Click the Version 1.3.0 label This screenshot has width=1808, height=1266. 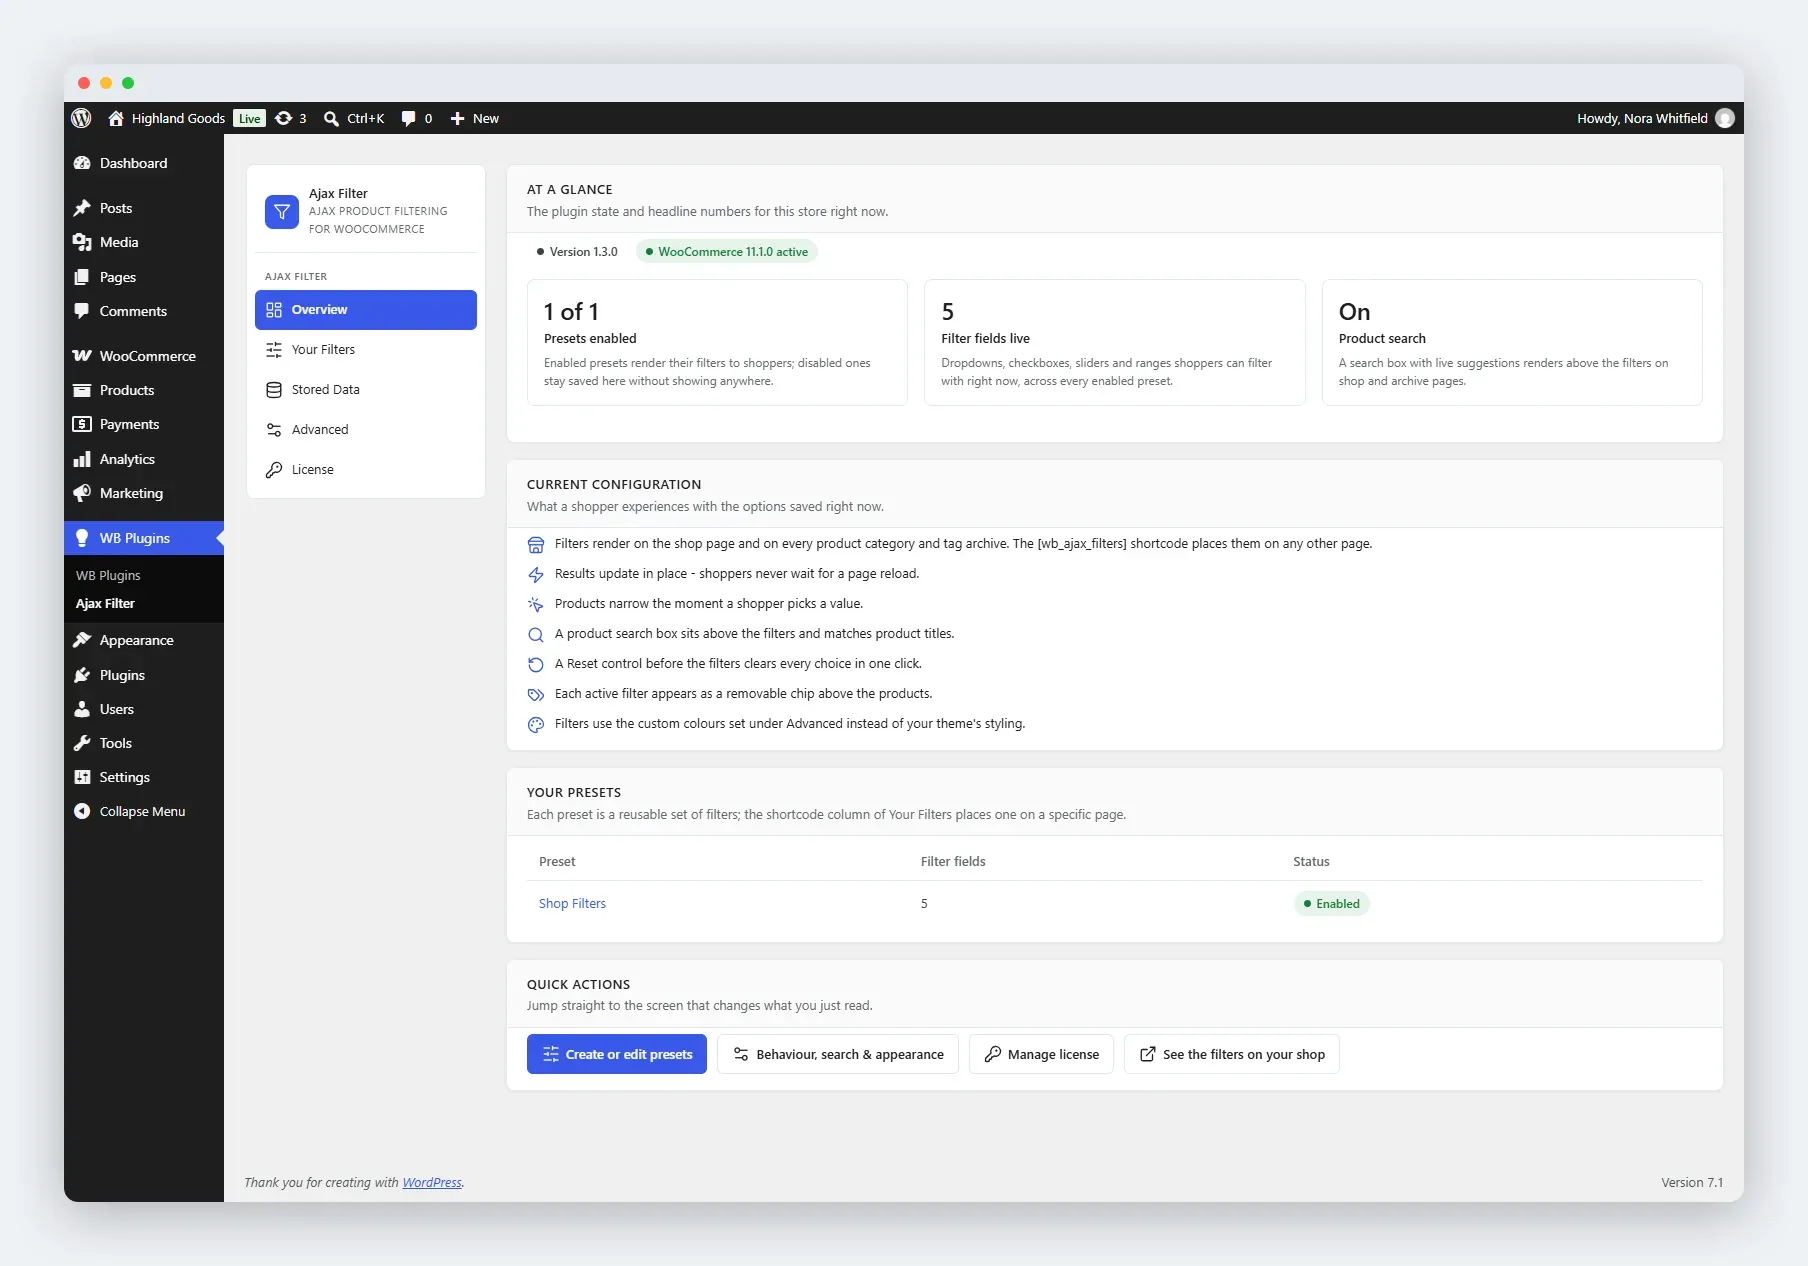(577, 251)
